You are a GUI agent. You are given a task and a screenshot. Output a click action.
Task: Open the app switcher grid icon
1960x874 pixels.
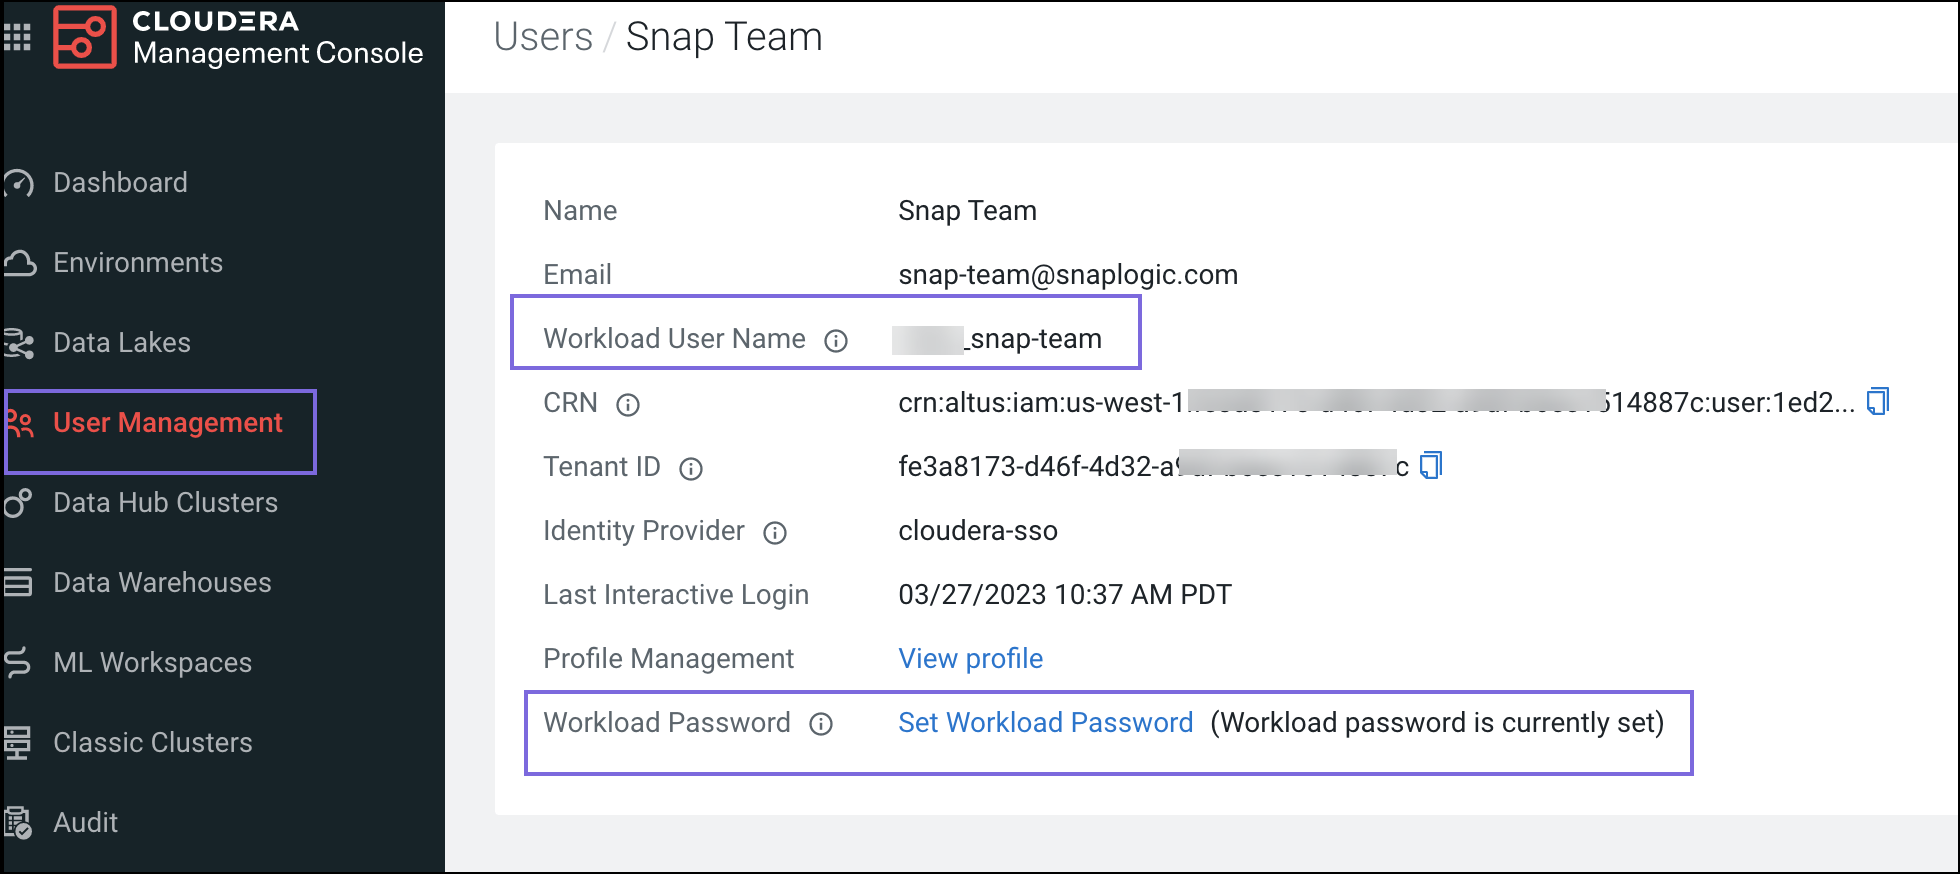[17, 37]
